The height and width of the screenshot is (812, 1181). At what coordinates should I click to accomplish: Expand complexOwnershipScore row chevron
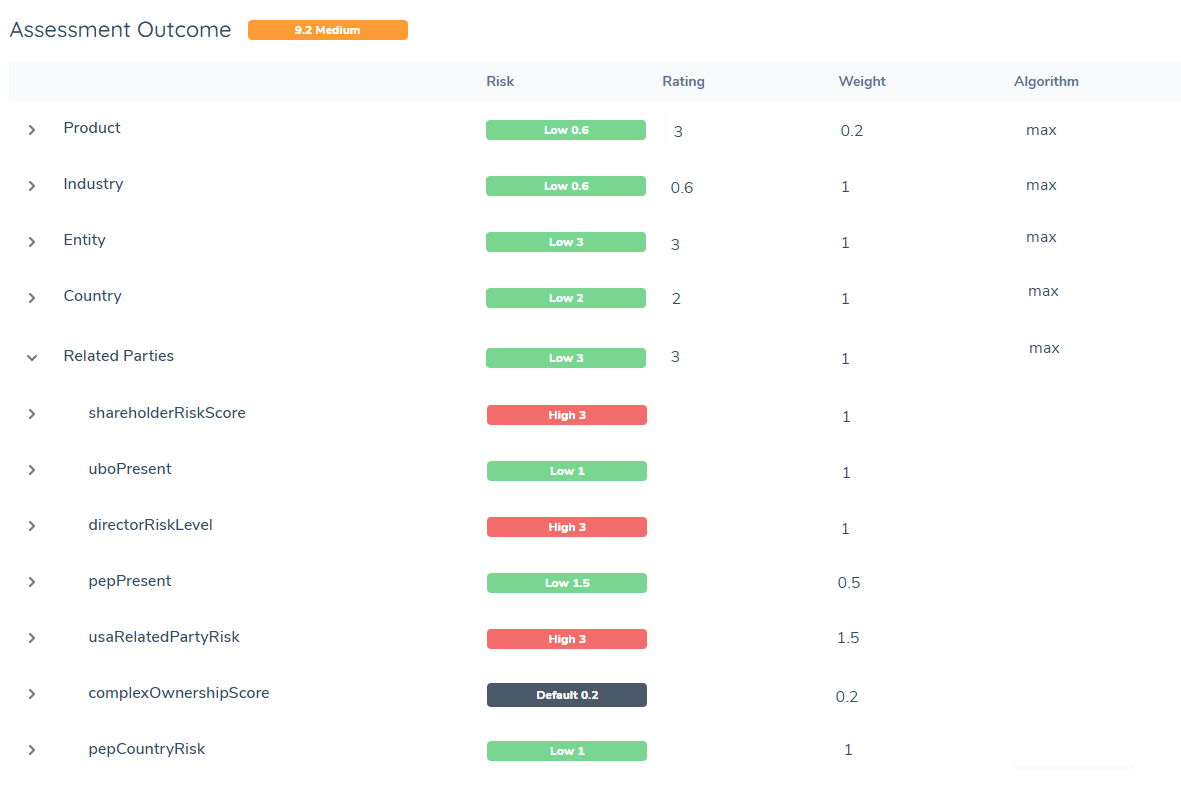(32, 694)
